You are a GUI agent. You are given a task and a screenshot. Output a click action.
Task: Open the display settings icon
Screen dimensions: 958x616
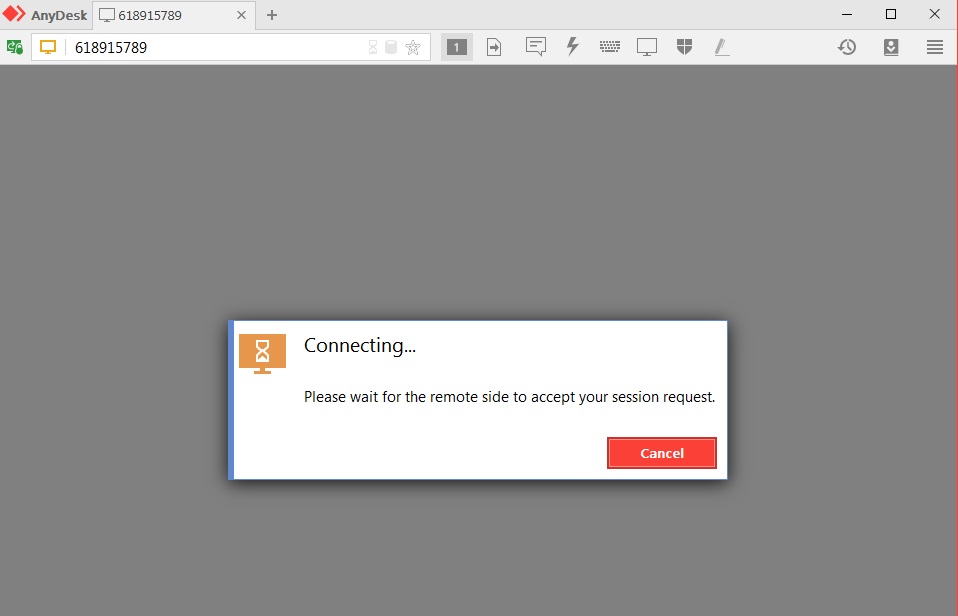click(646, 46)
